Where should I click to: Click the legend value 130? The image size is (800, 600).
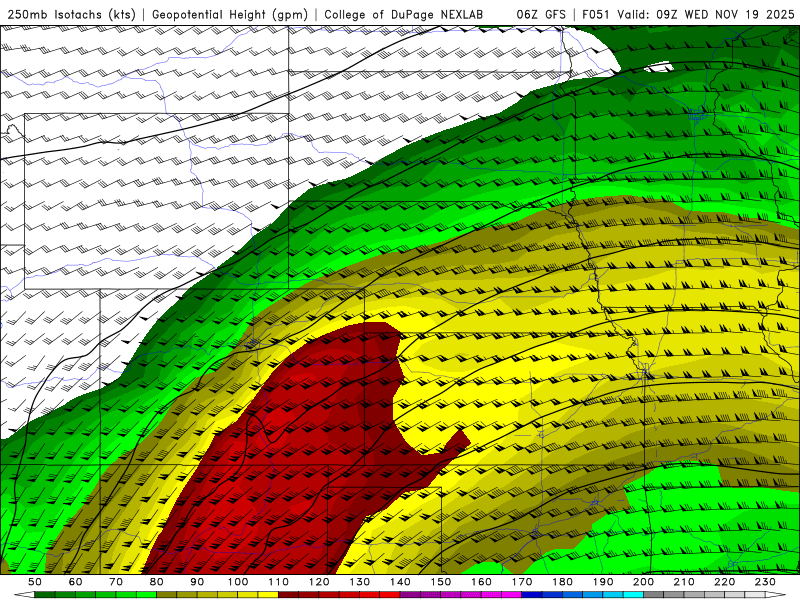[360, 582]
